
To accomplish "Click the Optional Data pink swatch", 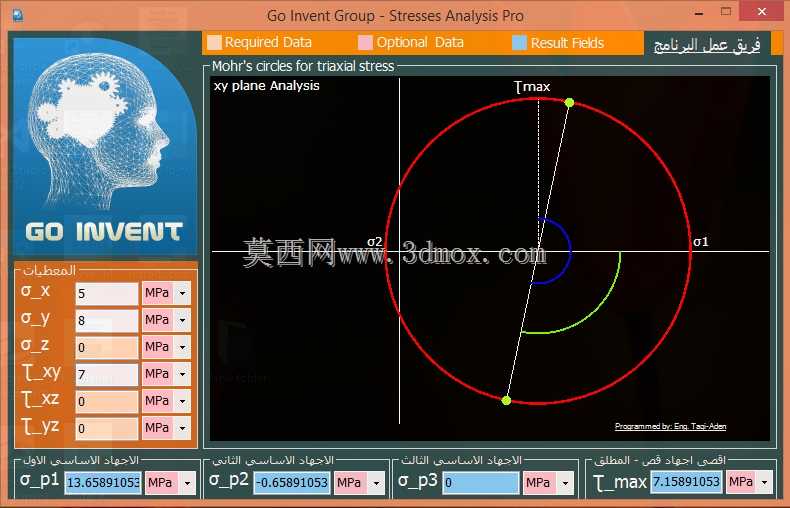I will point(365,43).
